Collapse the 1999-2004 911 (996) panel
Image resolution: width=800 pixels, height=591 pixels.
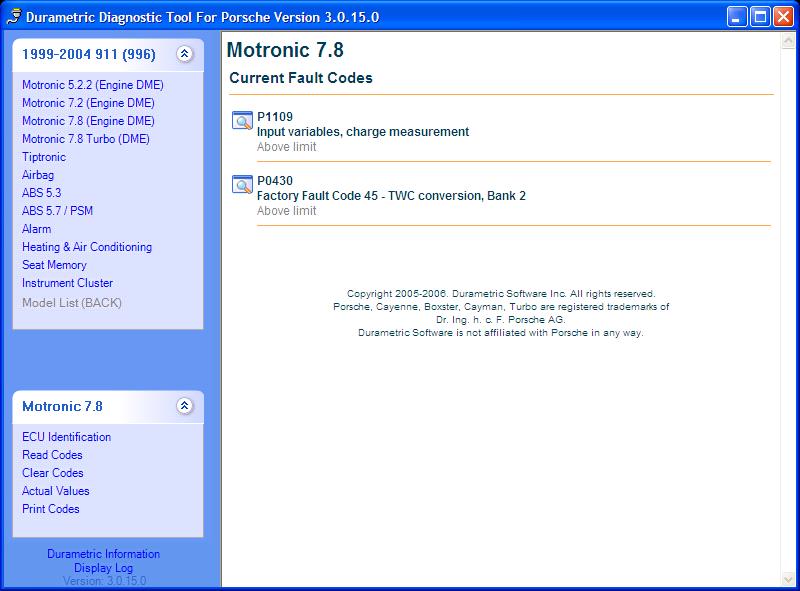(x=184, y=54)
